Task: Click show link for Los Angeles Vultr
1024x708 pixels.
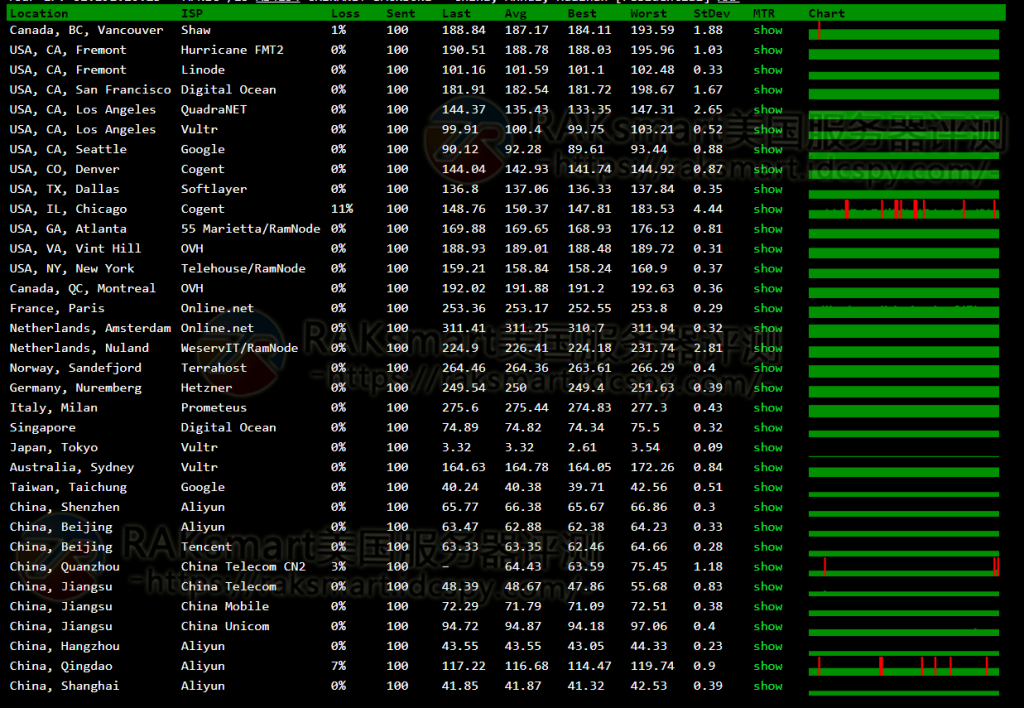Action: point(768,129)
